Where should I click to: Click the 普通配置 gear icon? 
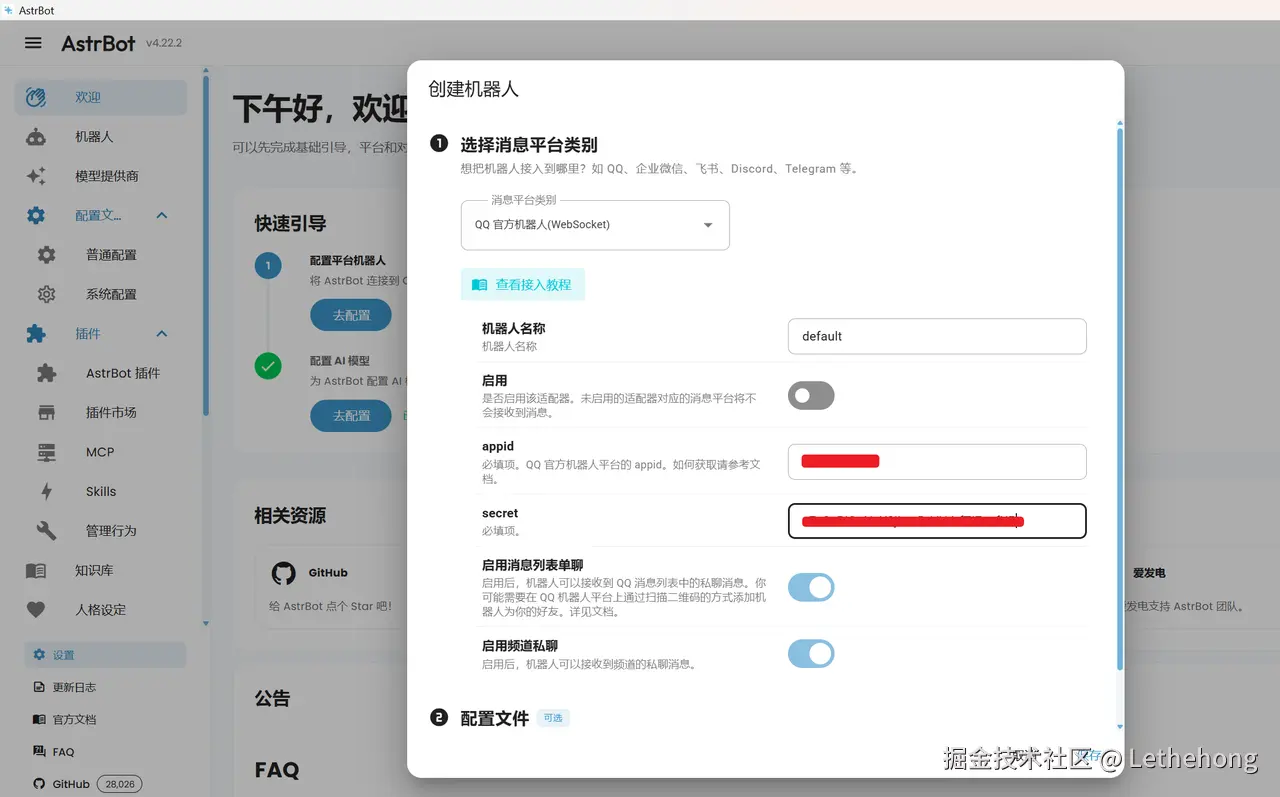(47, 255)
